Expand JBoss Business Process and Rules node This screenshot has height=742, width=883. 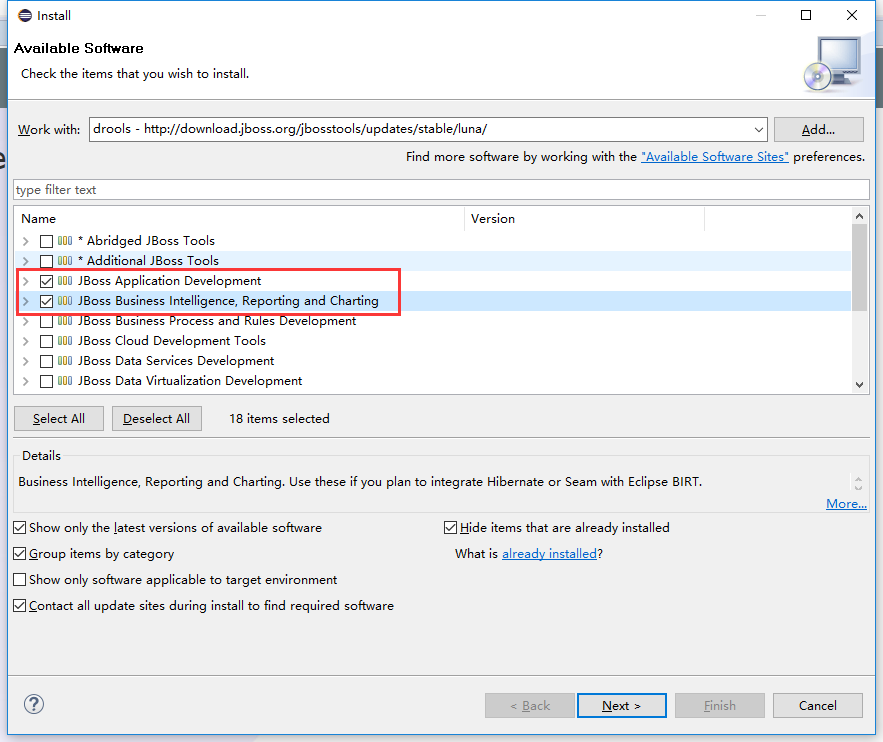tap(25, 321)
